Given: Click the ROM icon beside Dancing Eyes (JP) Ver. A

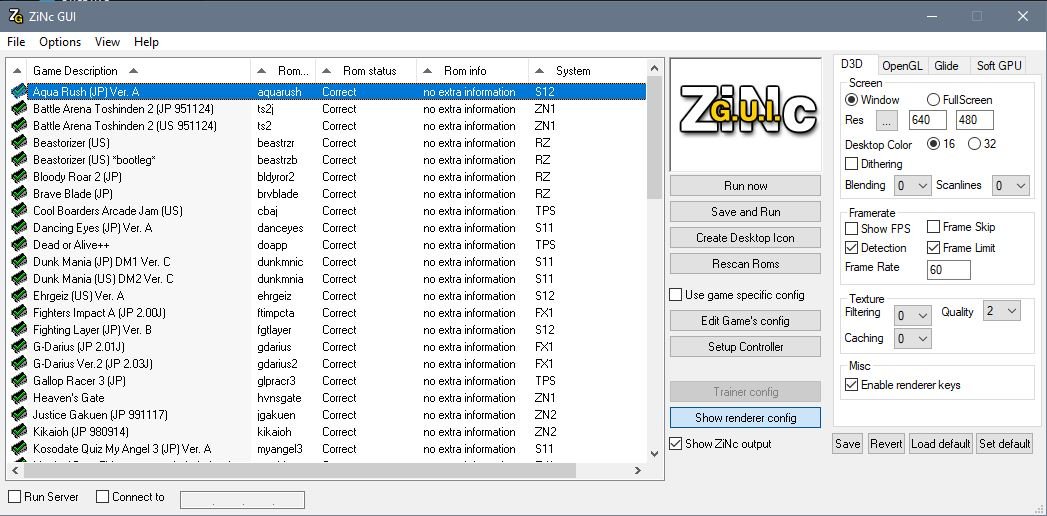Looking at the screenshot, I should coord(19,228).
